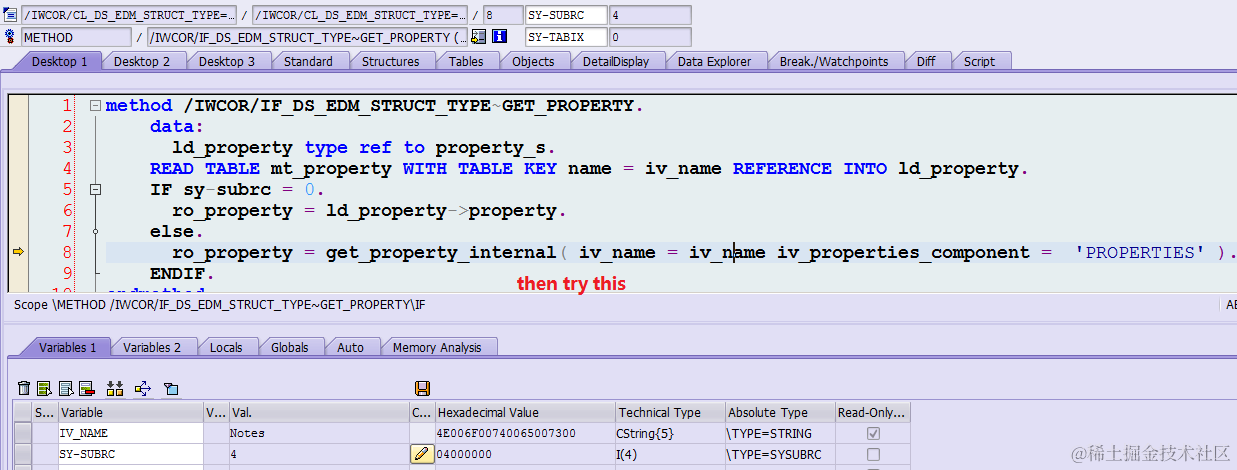Click the first green list icon after the trash icon

[x=44, y=388]
